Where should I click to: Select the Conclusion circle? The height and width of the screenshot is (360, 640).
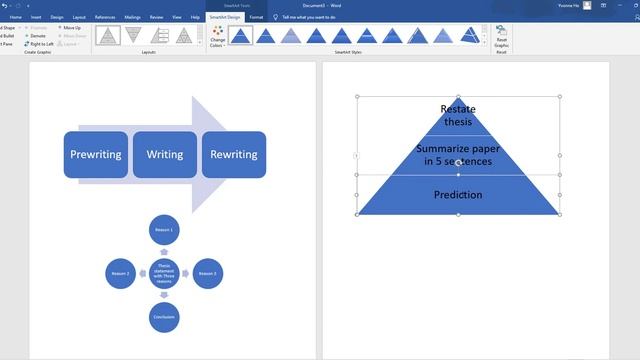(164, 317)
